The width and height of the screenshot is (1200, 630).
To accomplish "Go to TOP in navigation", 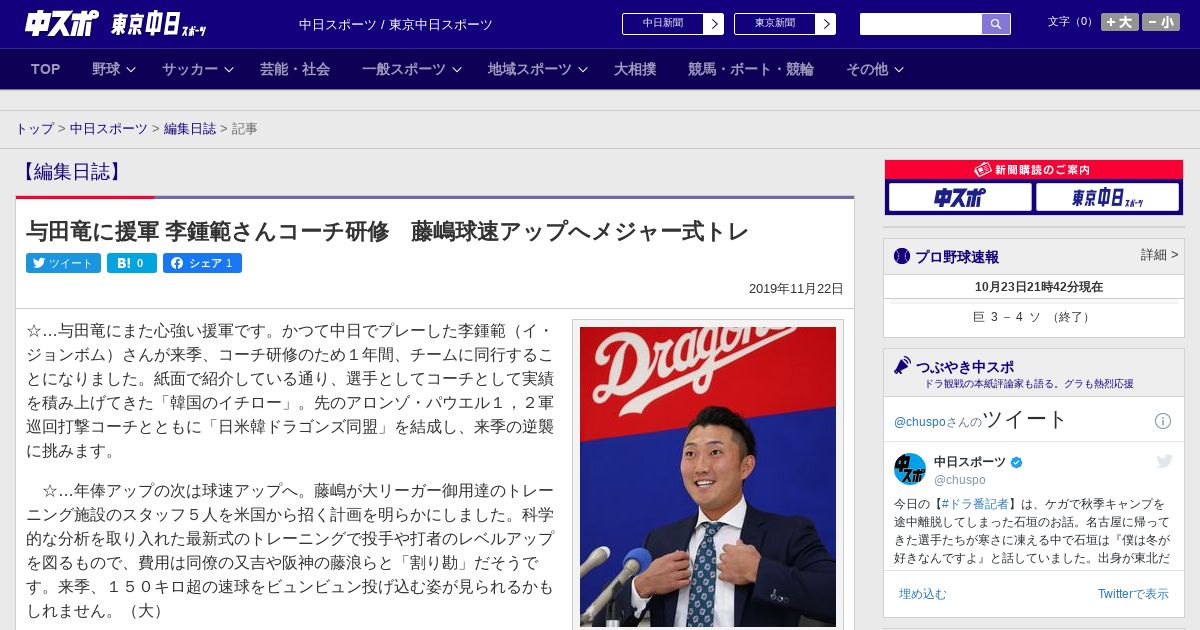I will point(46,69).
